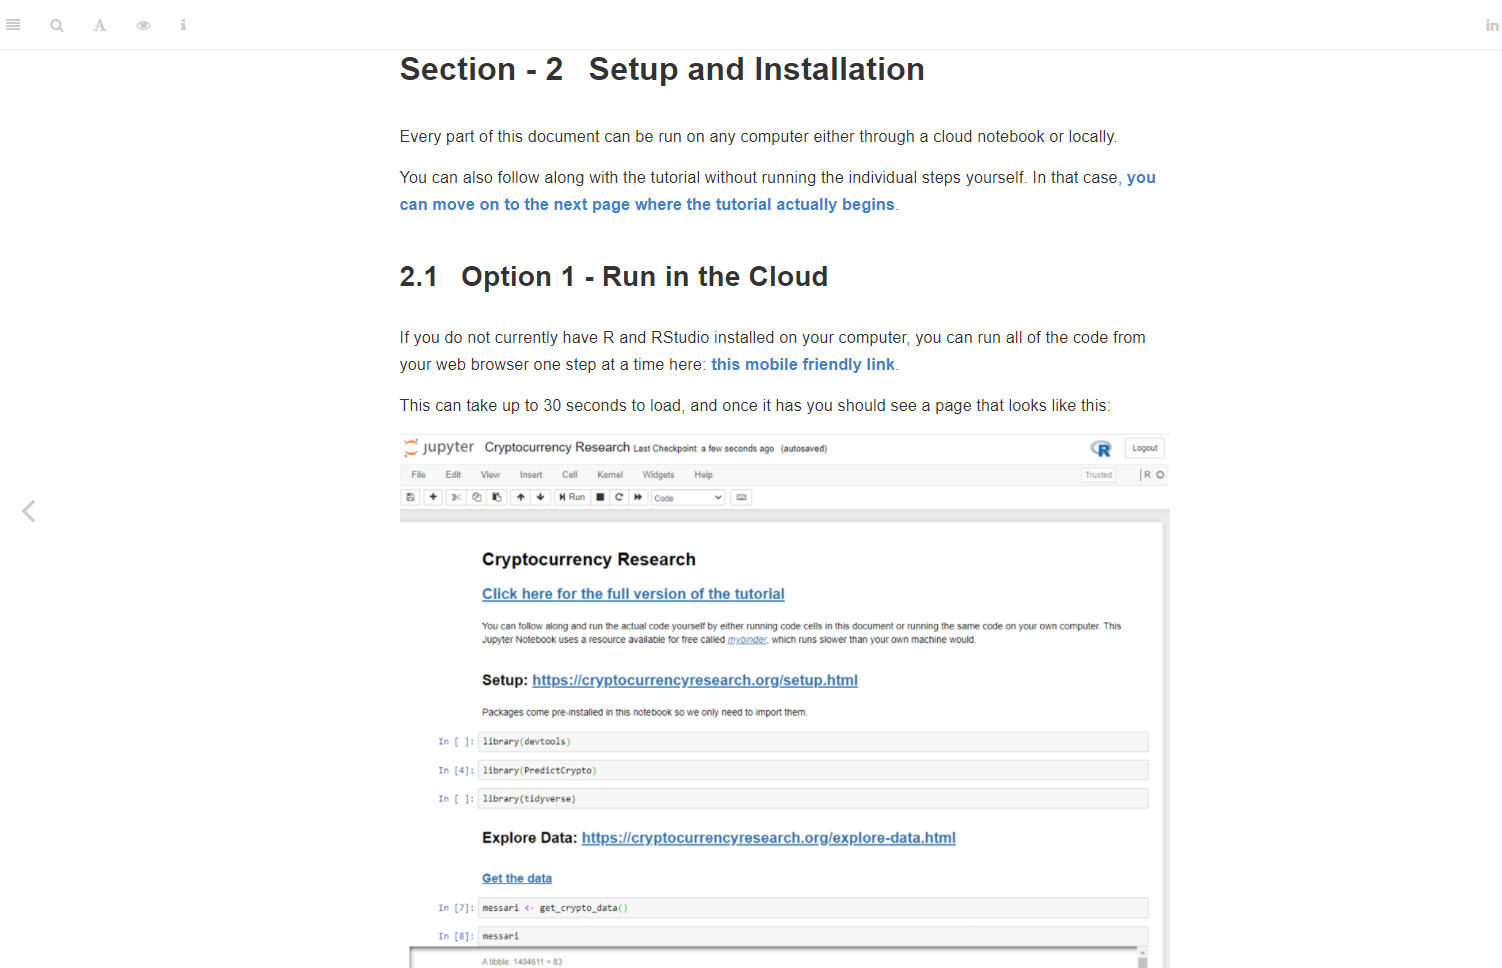Expand the Code cell type dropdown
Viewport: 1502px width, 968px height.
688,497
